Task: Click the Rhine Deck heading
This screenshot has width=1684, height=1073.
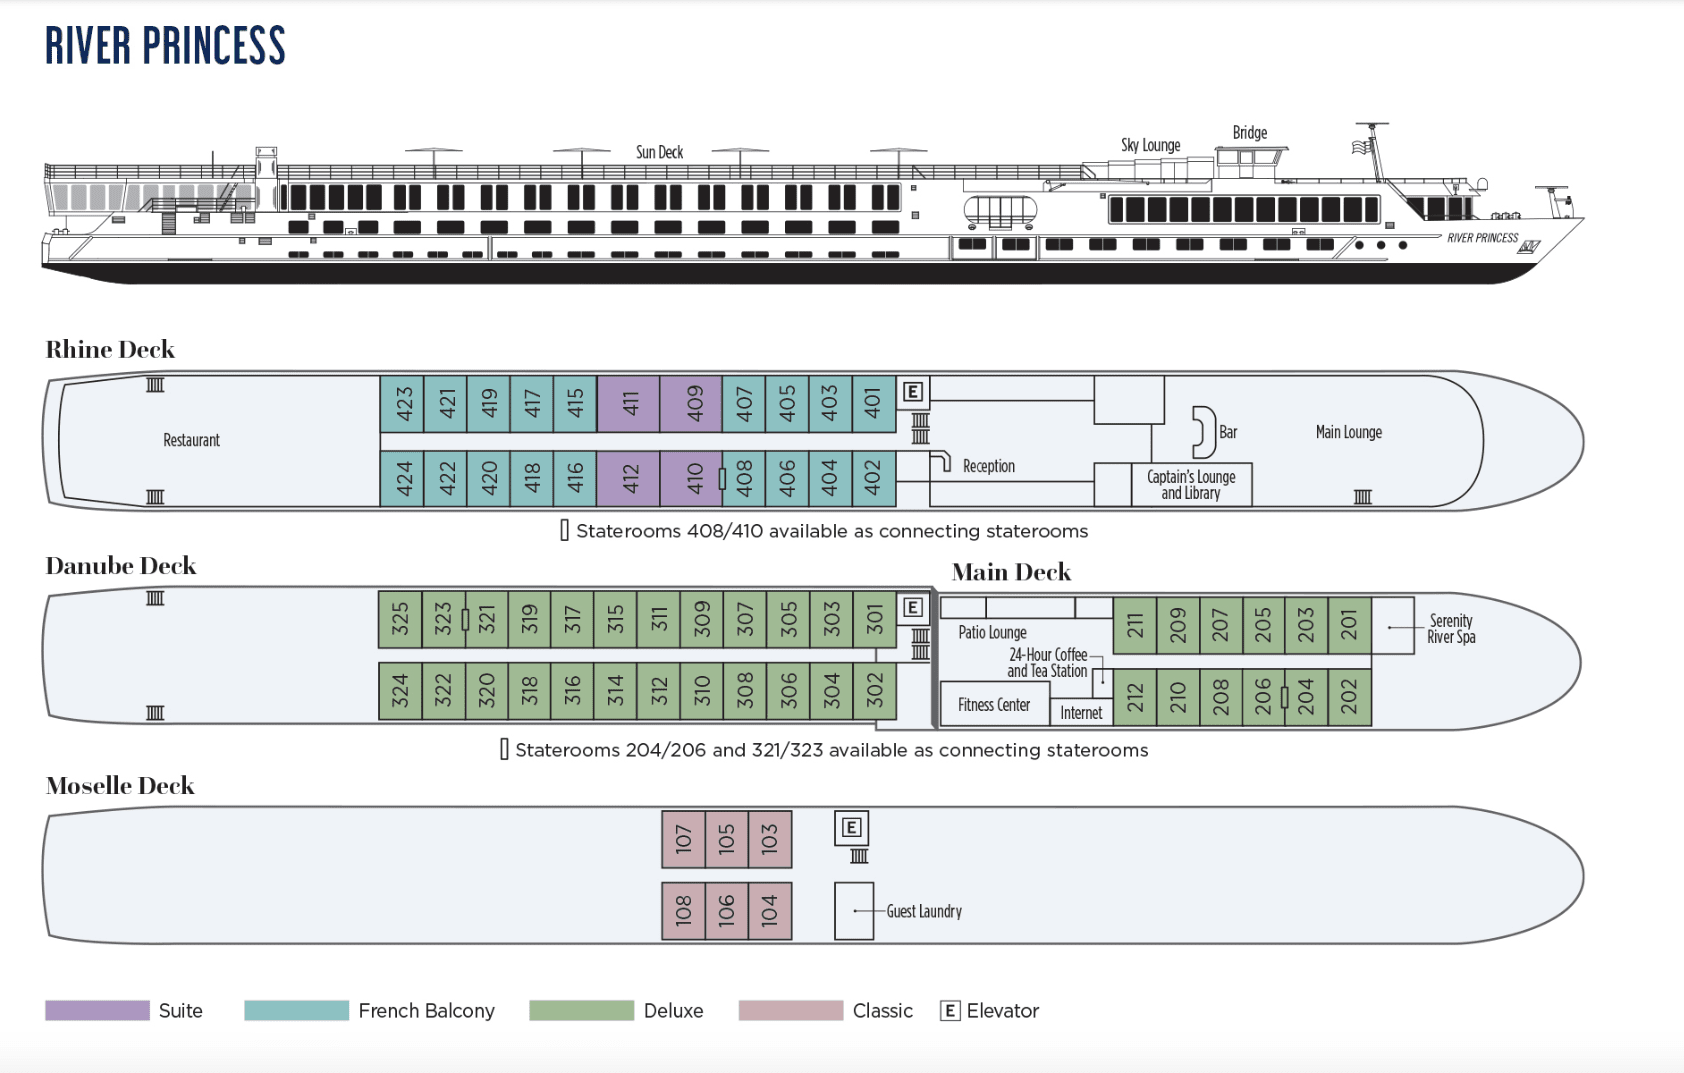Action: (110, 349)
